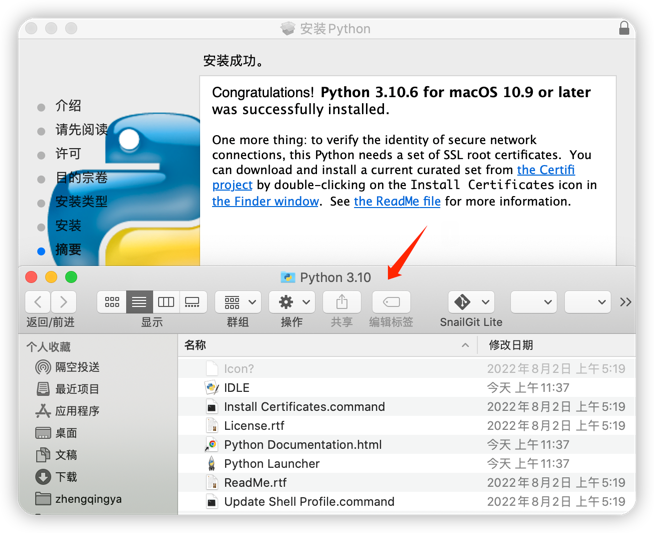This screenshot has width=654, height=533.
Task: Open the Action gear dropdown menu
Action: (292, 302)
